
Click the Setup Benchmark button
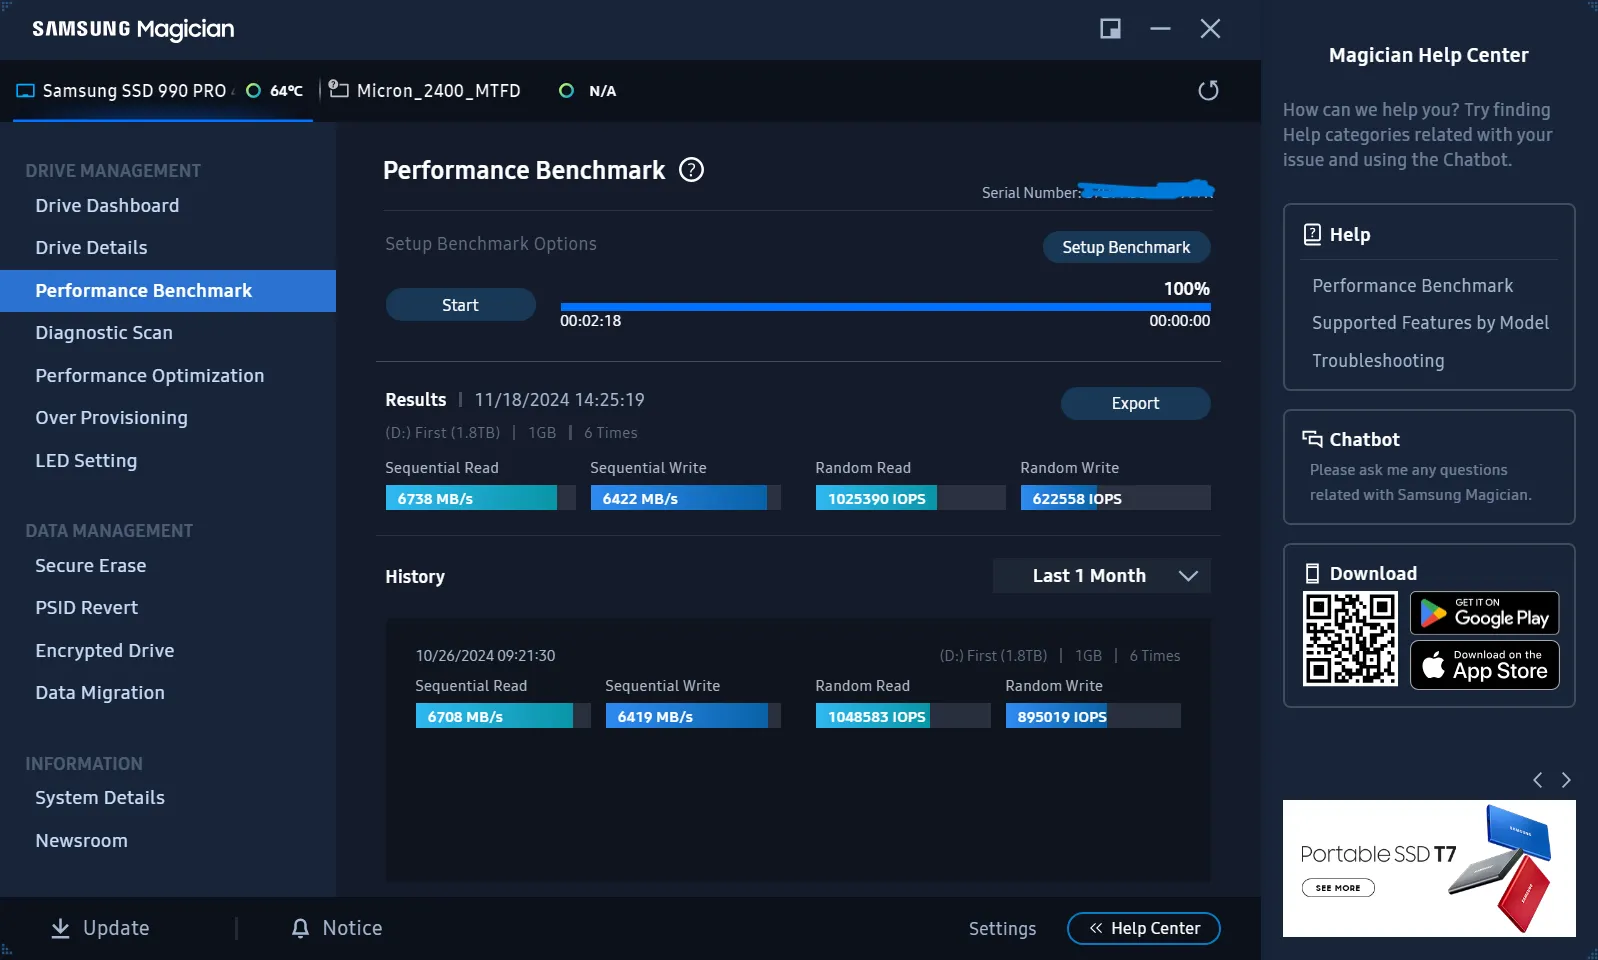1126,247
